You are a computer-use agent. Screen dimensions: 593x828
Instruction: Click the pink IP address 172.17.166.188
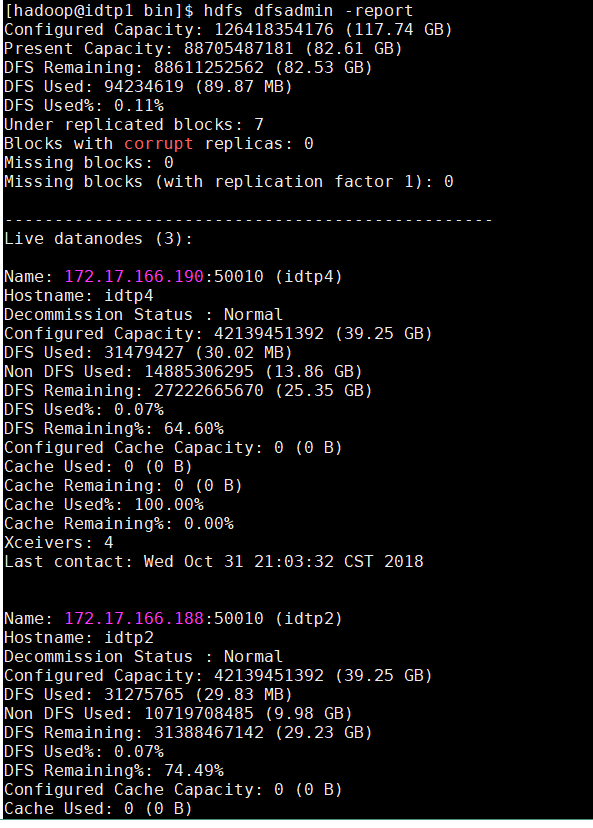[134, 618]
